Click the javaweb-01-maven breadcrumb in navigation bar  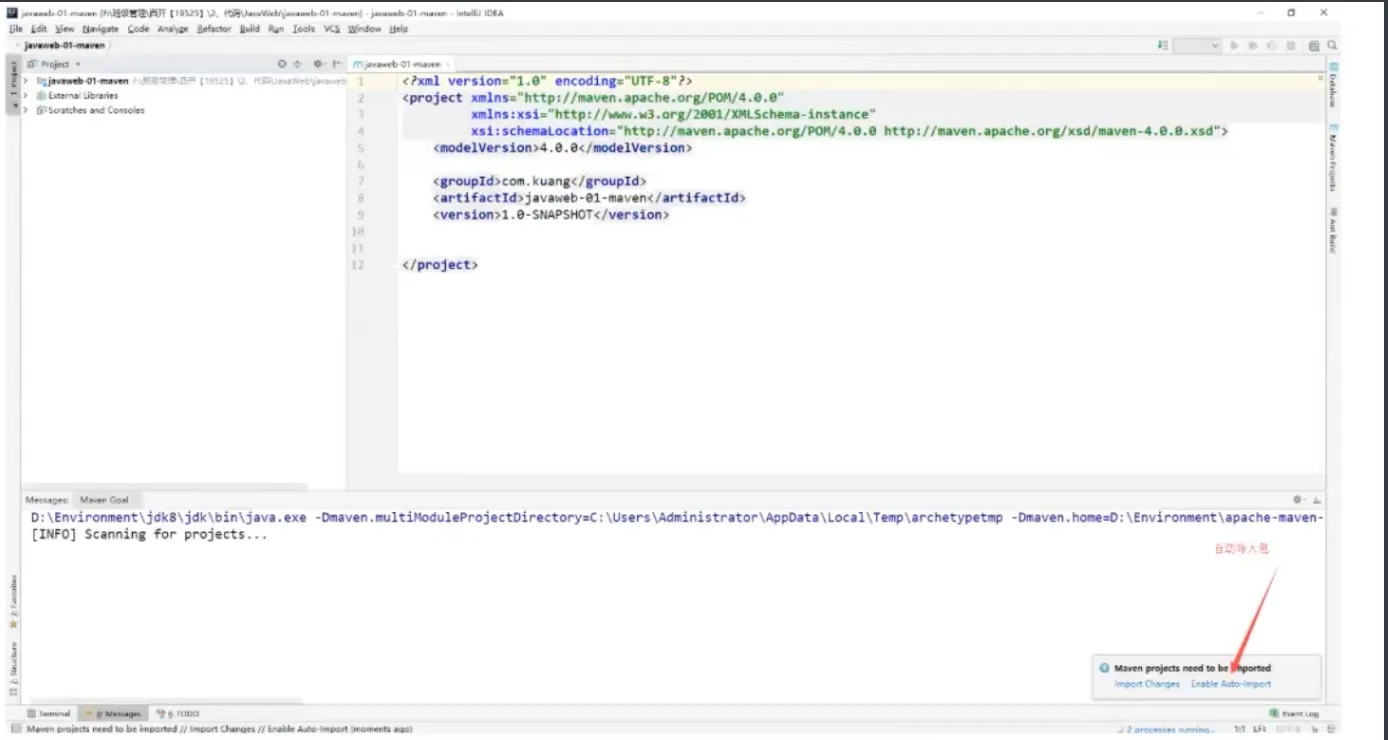click(64, 45)
